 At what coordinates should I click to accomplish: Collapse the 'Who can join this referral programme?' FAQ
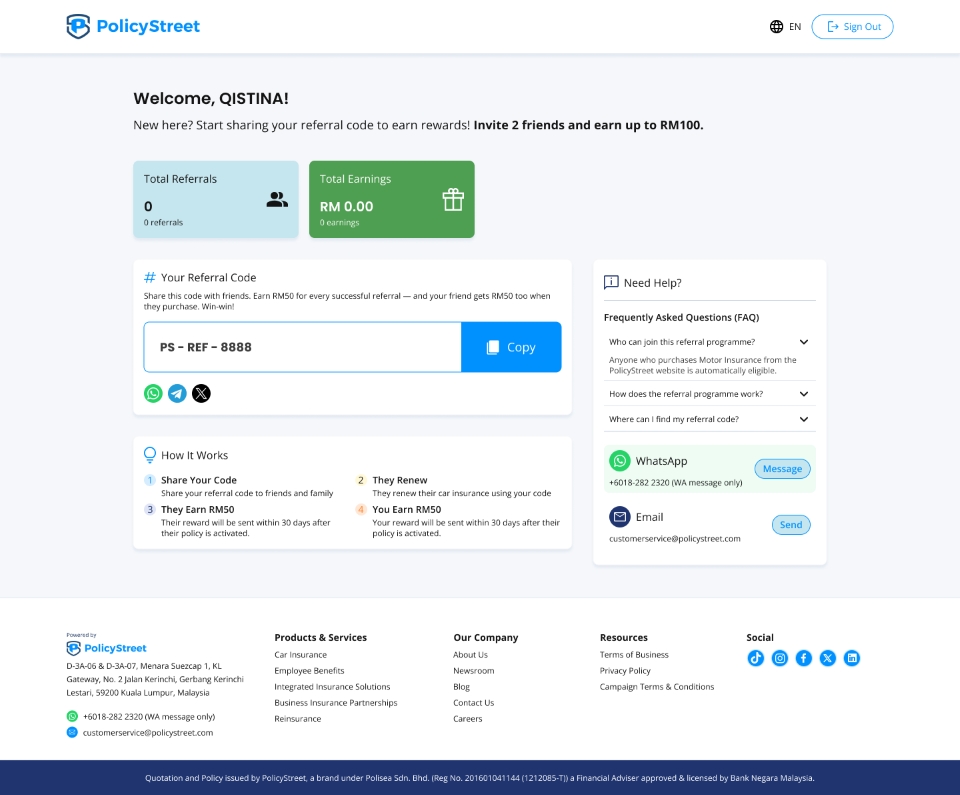coord(804,342)
